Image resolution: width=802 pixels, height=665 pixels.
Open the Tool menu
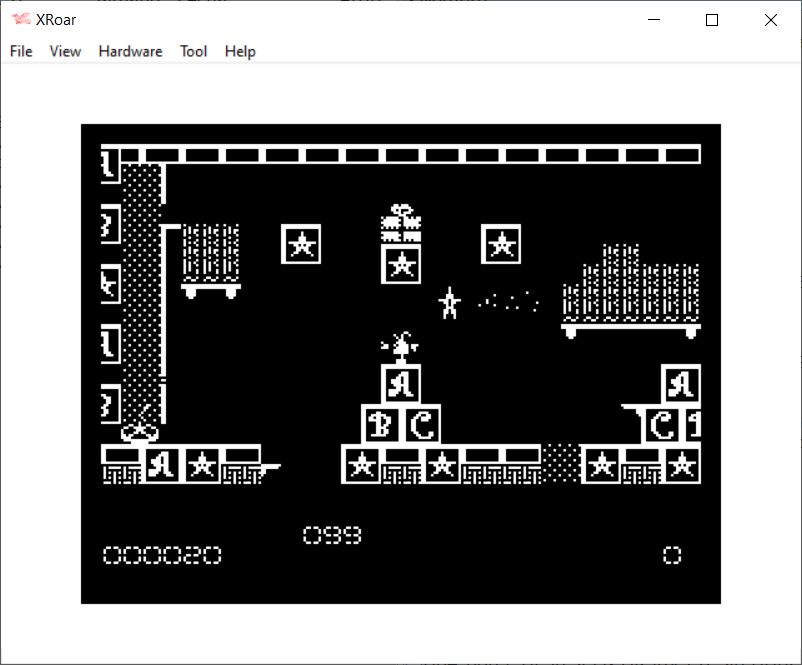click(193, 51)
